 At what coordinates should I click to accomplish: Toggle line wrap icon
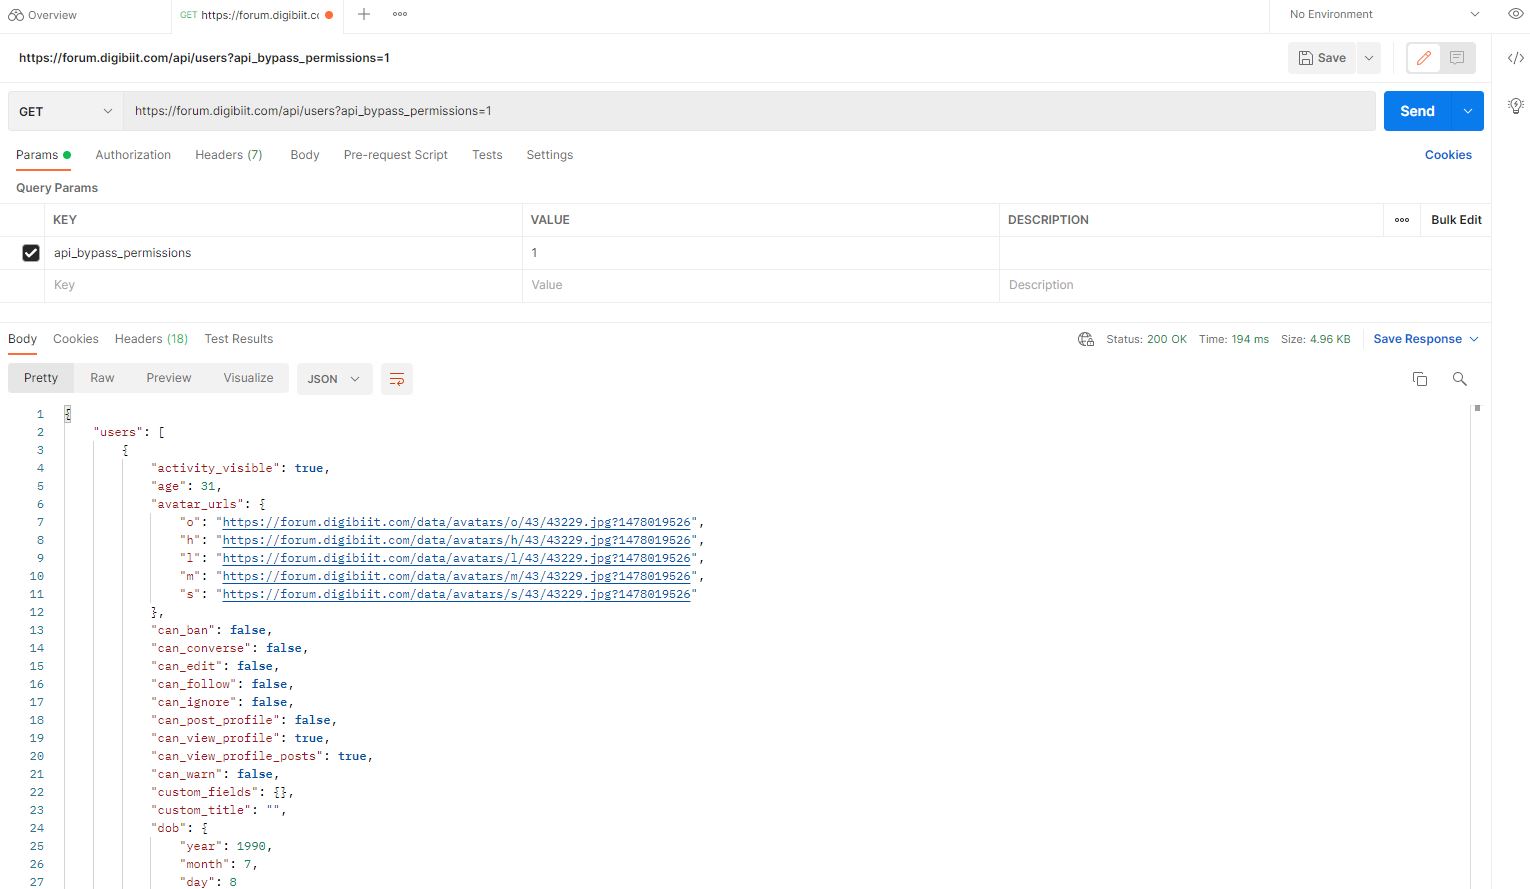tap(397, 379)
